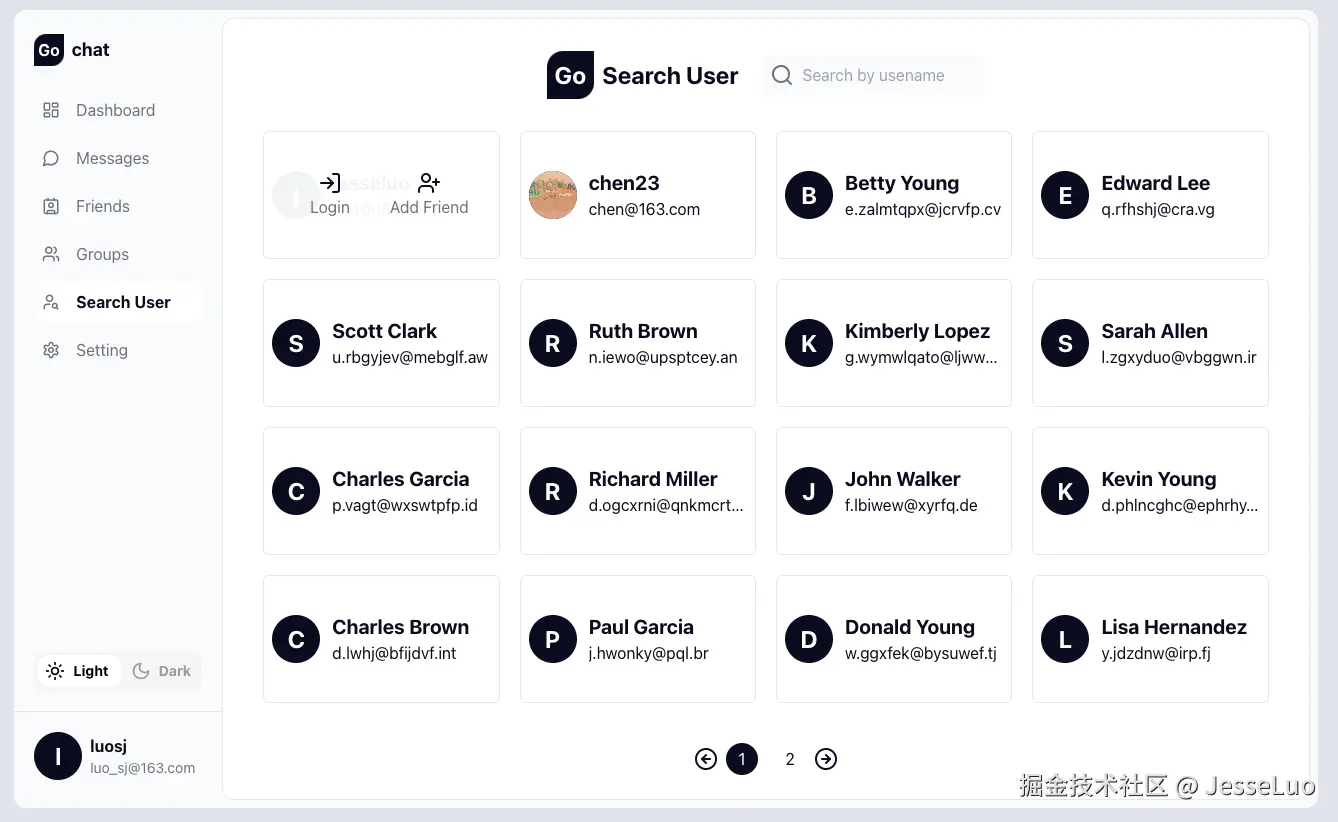
Task: Click Charles Brown's C avatar
Action: [296, 639]
